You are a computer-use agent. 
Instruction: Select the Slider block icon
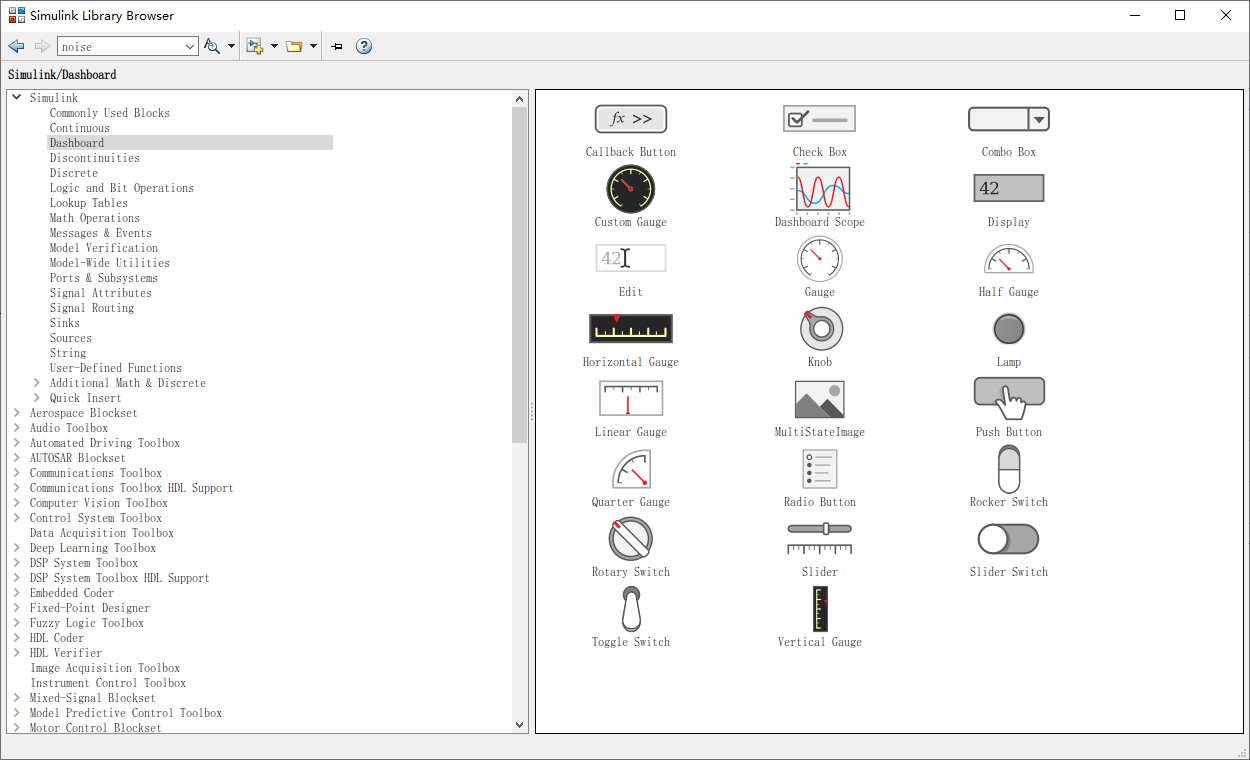click(x=819, y=538)
